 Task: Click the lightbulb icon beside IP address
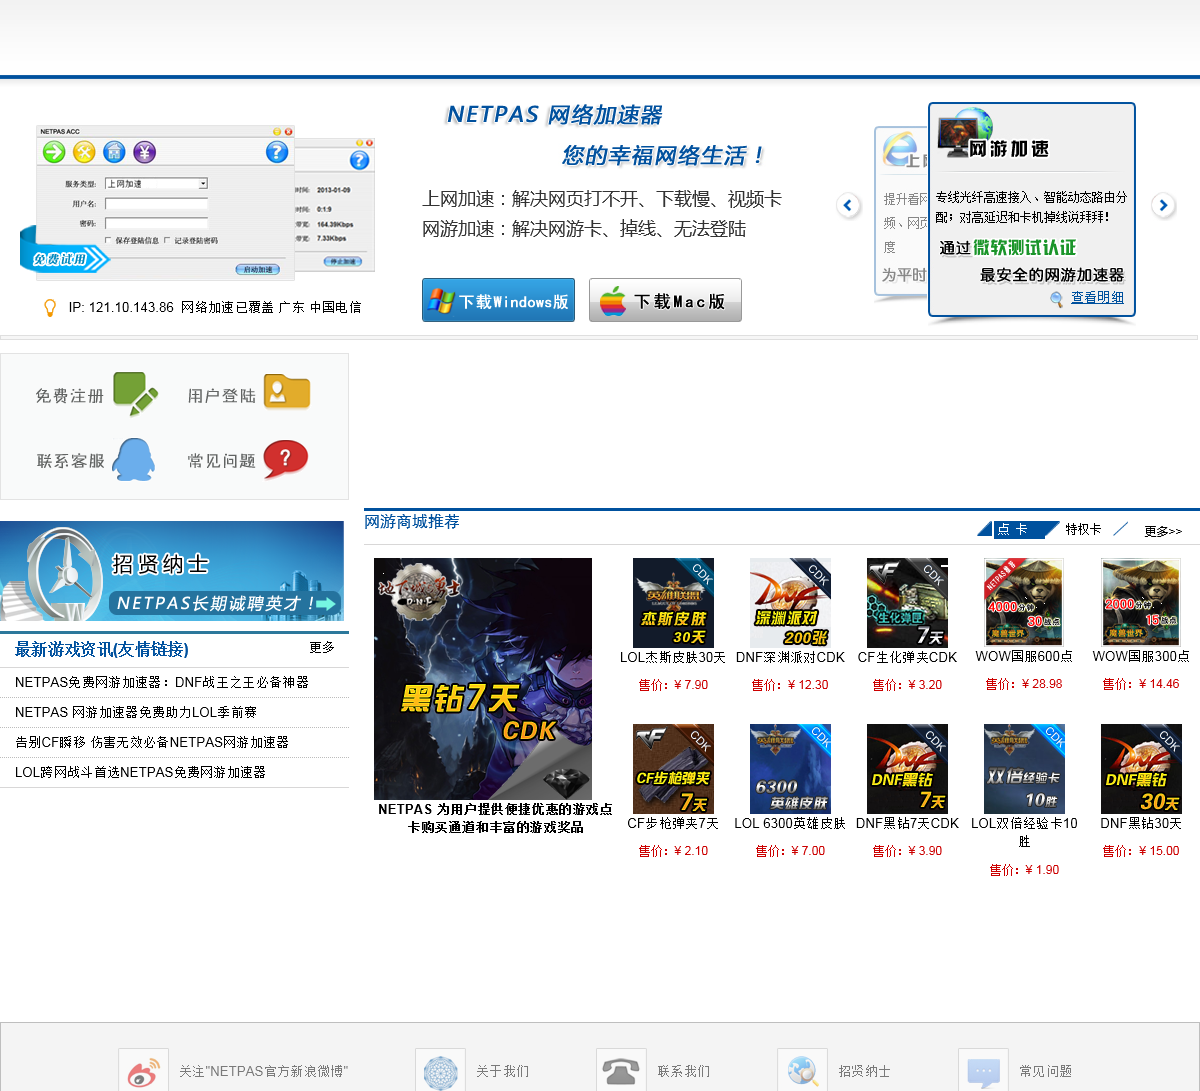click(x=50, y=308)
